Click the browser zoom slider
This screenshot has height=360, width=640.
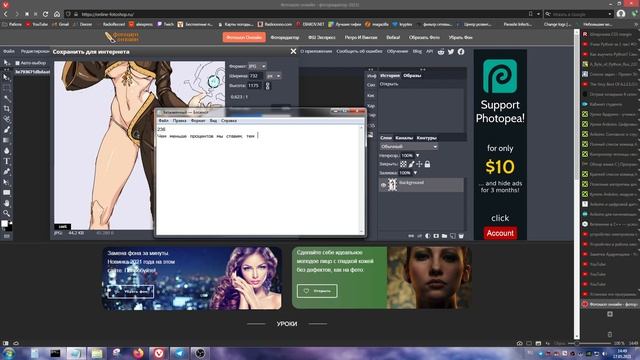[588, 343]
